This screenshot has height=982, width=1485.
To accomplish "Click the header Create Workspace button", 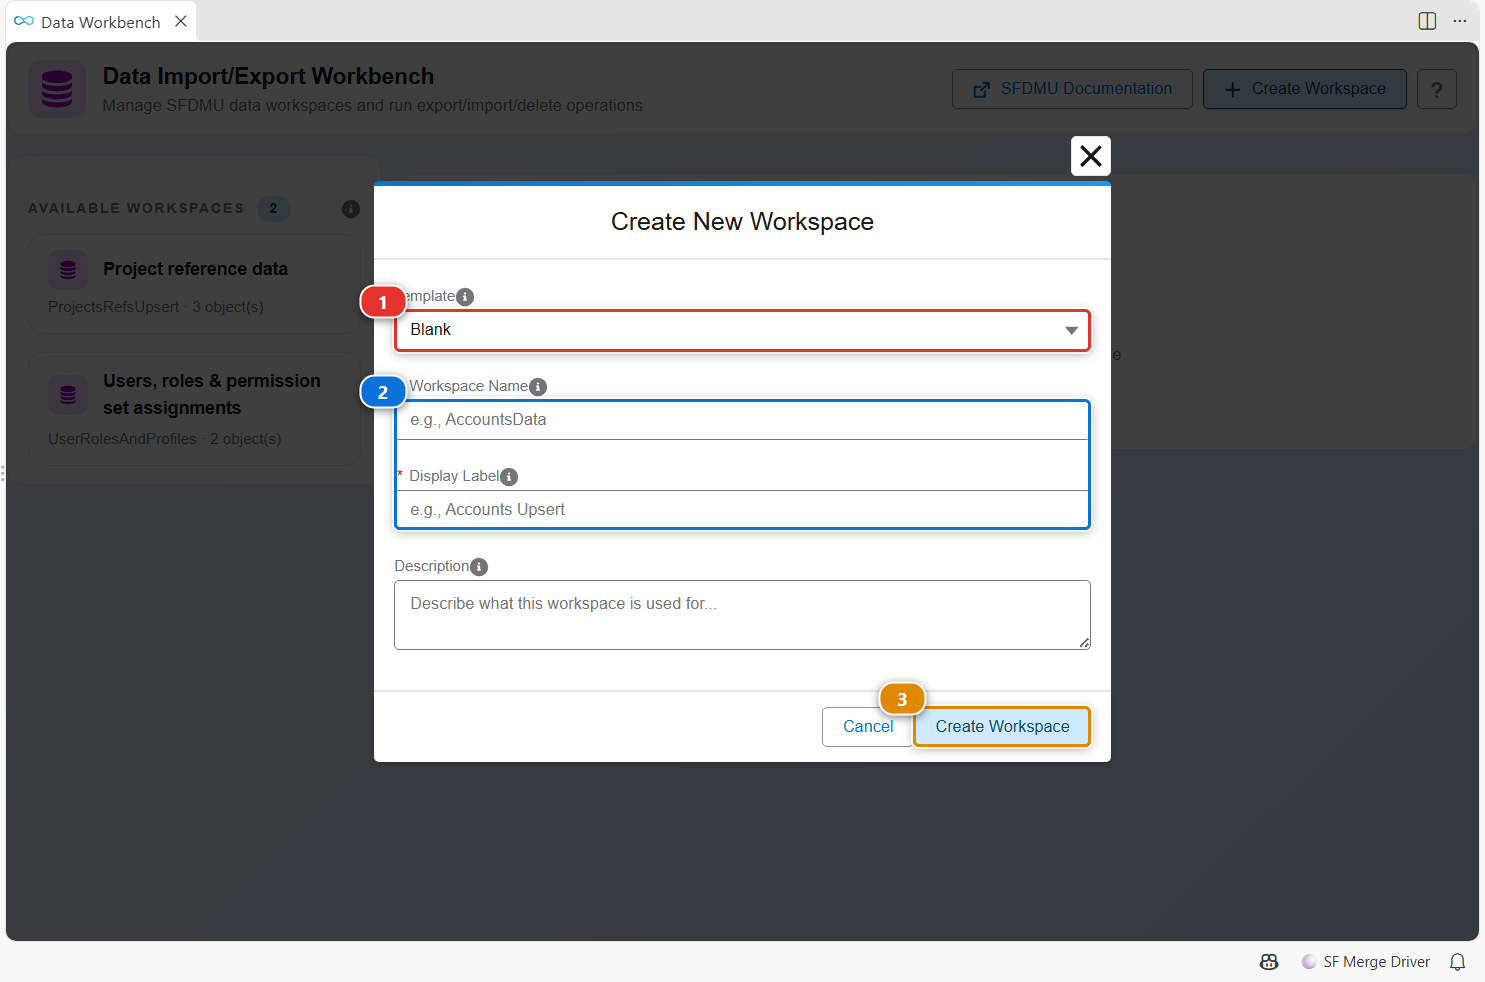I will point(1304,89).
